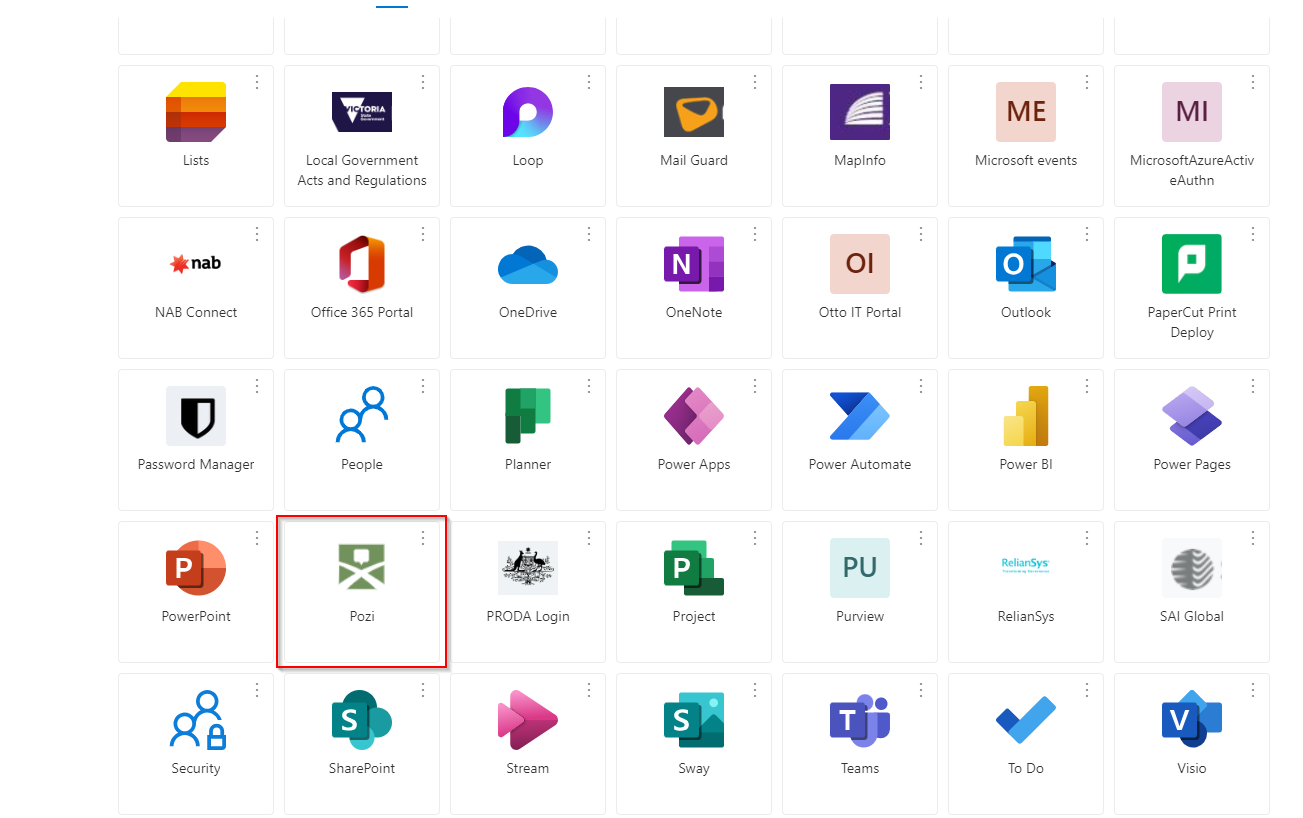1303x818 pixels.
Task: Launch the PowerPoint app icon
Action: tap(196, 568)
